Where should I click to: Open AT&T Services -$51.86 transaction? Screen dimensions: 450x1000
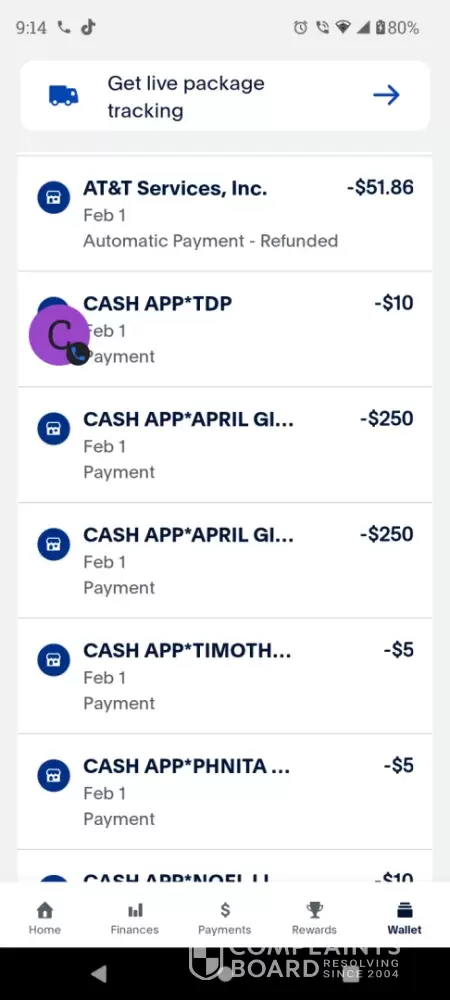coord(225,214)
